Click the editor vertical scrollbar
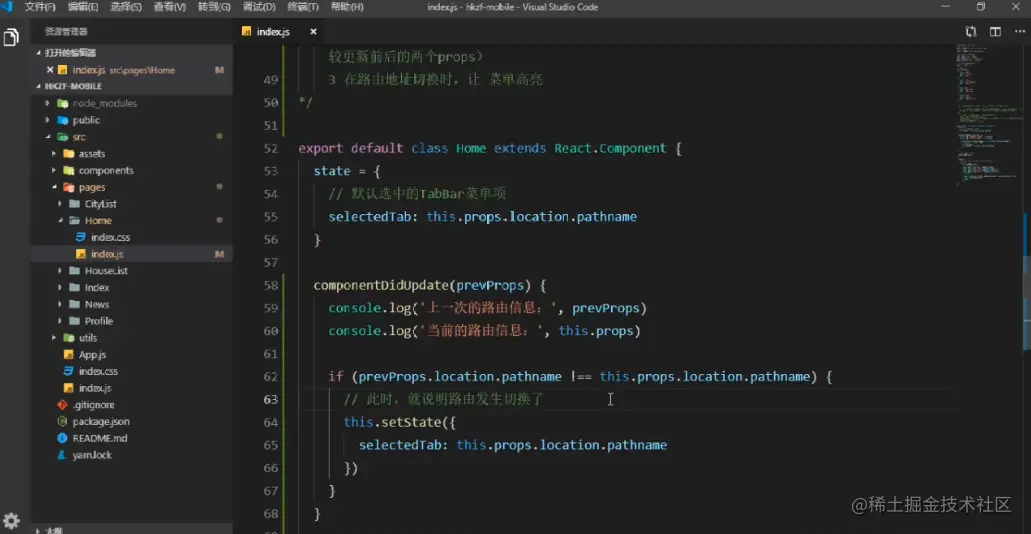 coord(1027,287)
